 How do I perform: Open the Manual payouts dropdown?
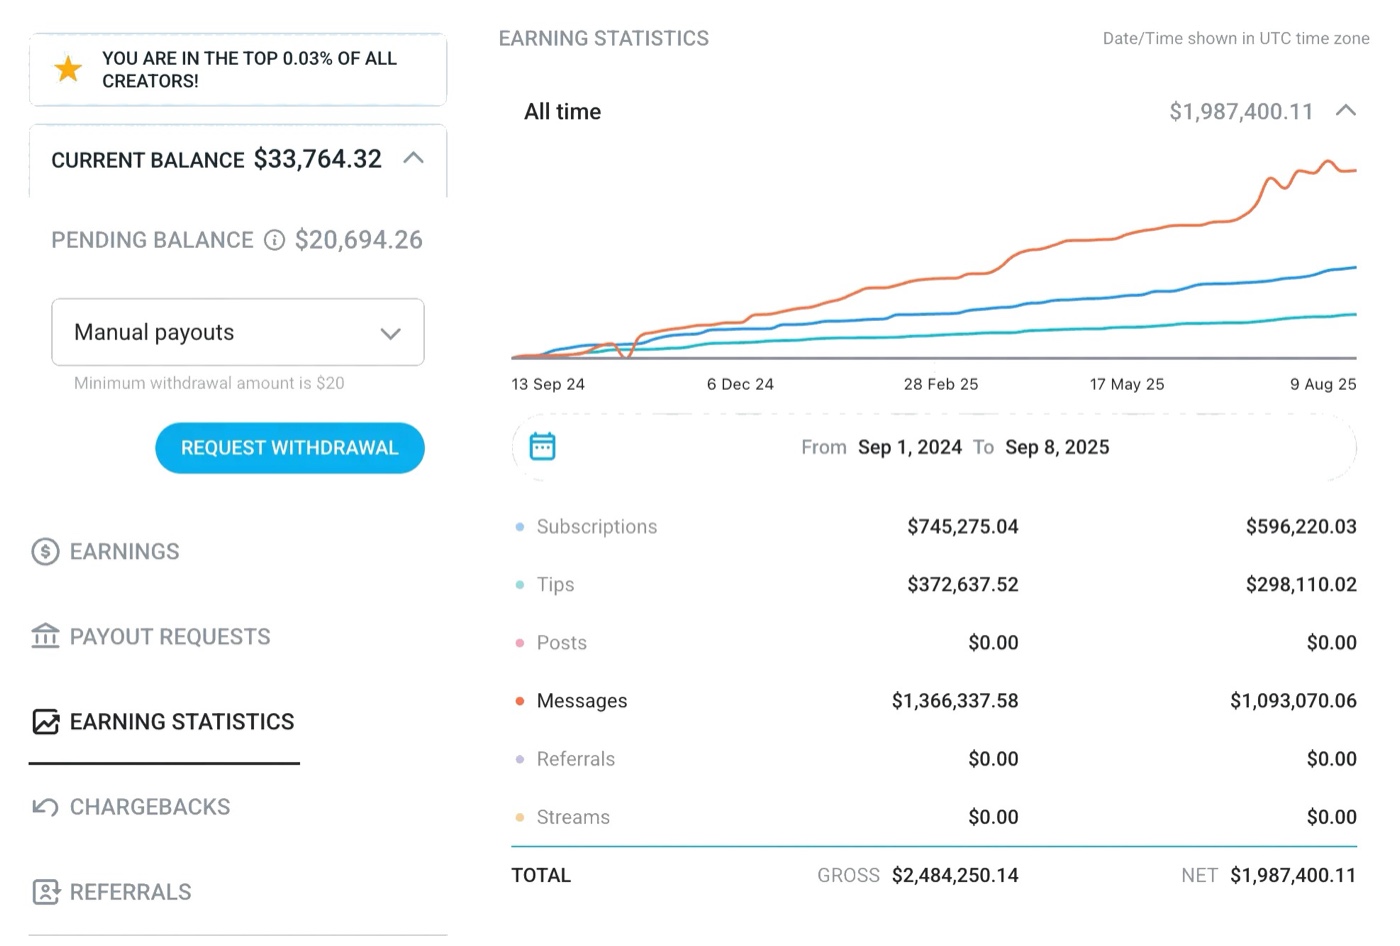(238, 332)
